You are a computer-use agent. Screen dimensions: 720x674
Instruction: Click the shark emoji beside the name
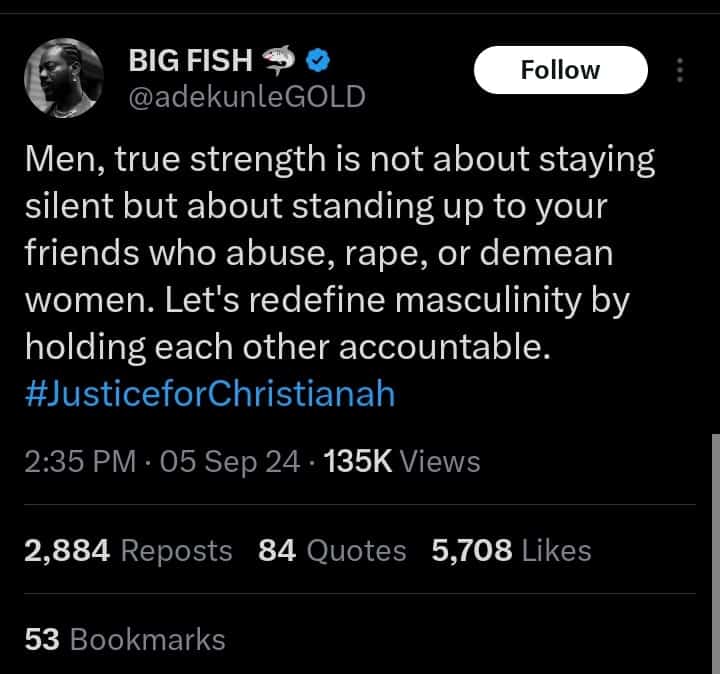280,62
